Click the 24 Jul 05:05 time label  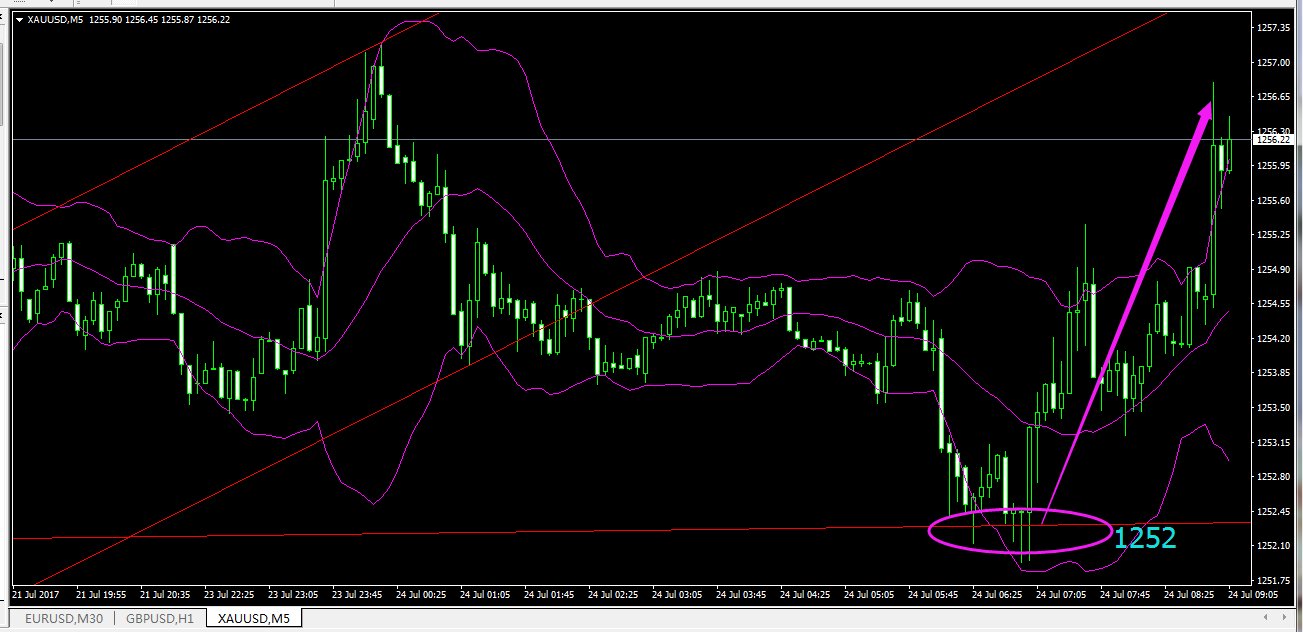coord(869,594)
